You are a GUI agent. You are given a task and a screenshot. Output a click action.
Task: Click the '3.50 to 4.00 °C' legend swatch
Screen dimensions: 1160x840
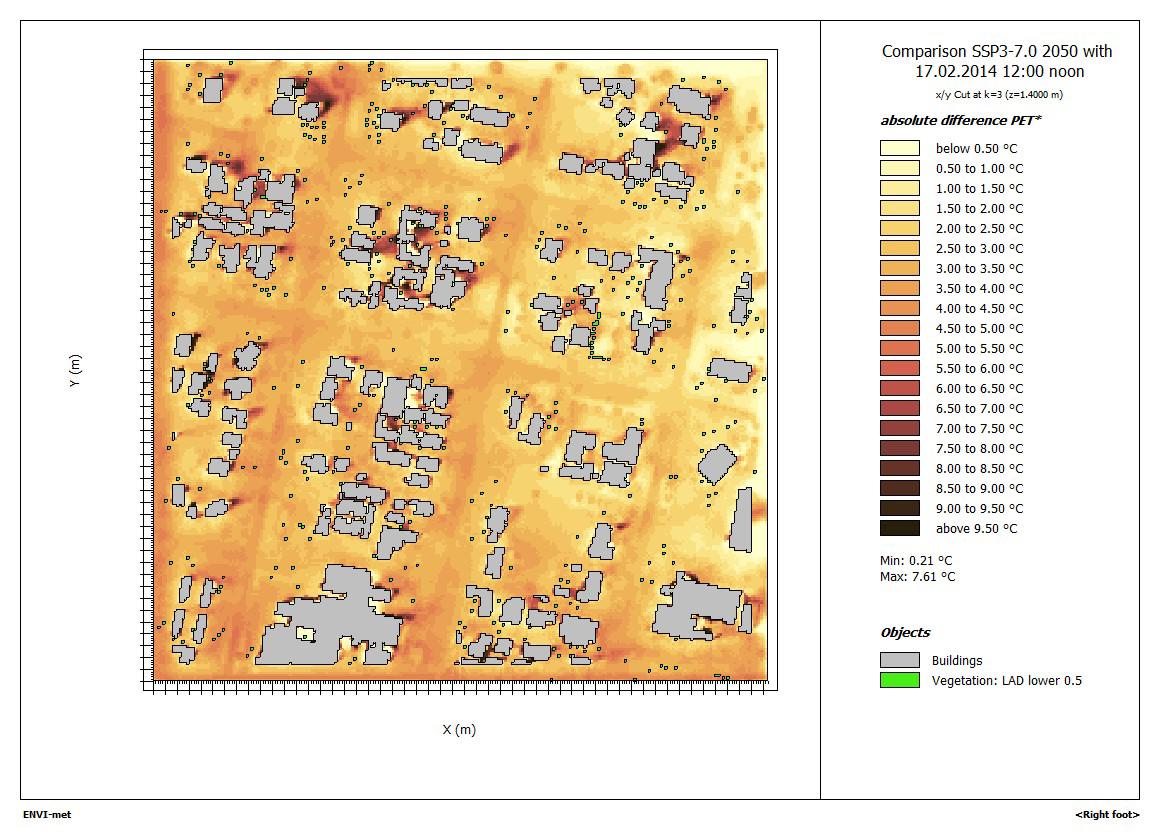click(900, 288)
